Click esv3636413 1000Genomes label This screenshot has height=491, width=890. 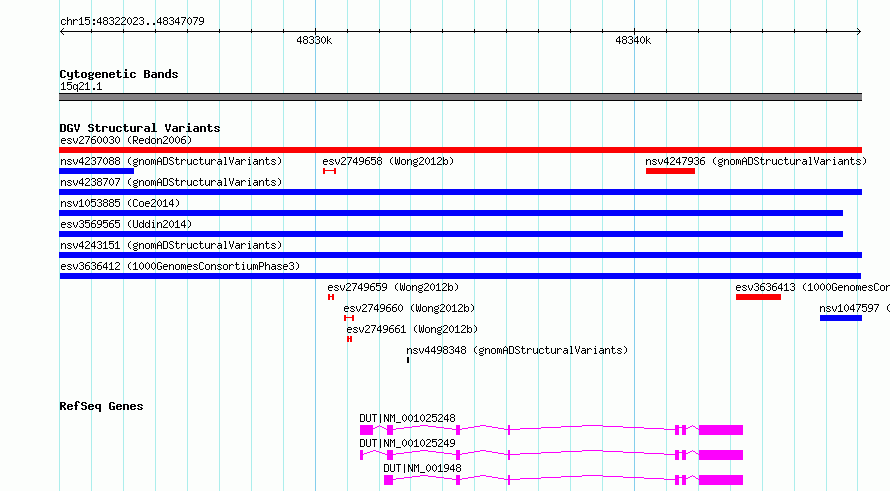(x=812, y=287)
